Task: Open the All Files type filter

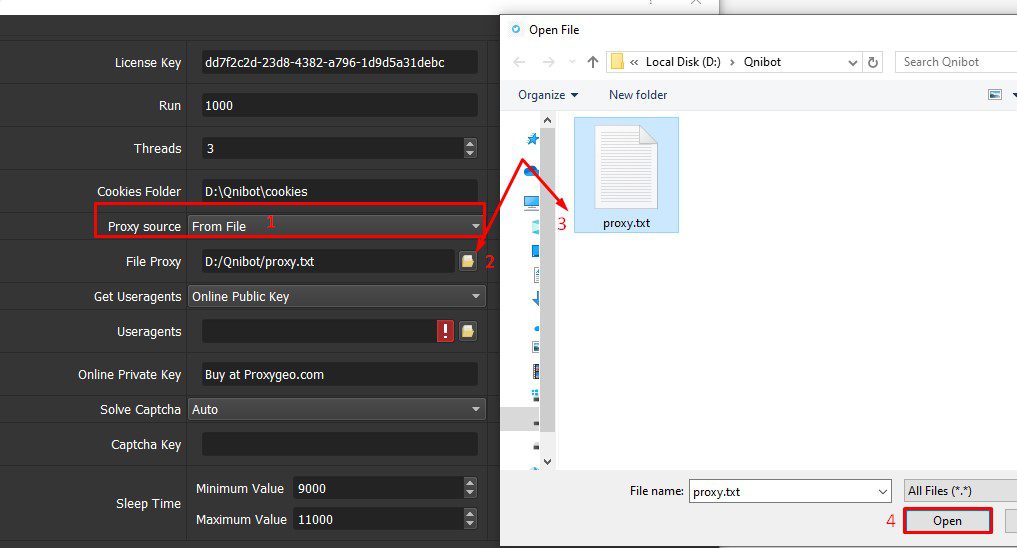Action: point(958,491)
